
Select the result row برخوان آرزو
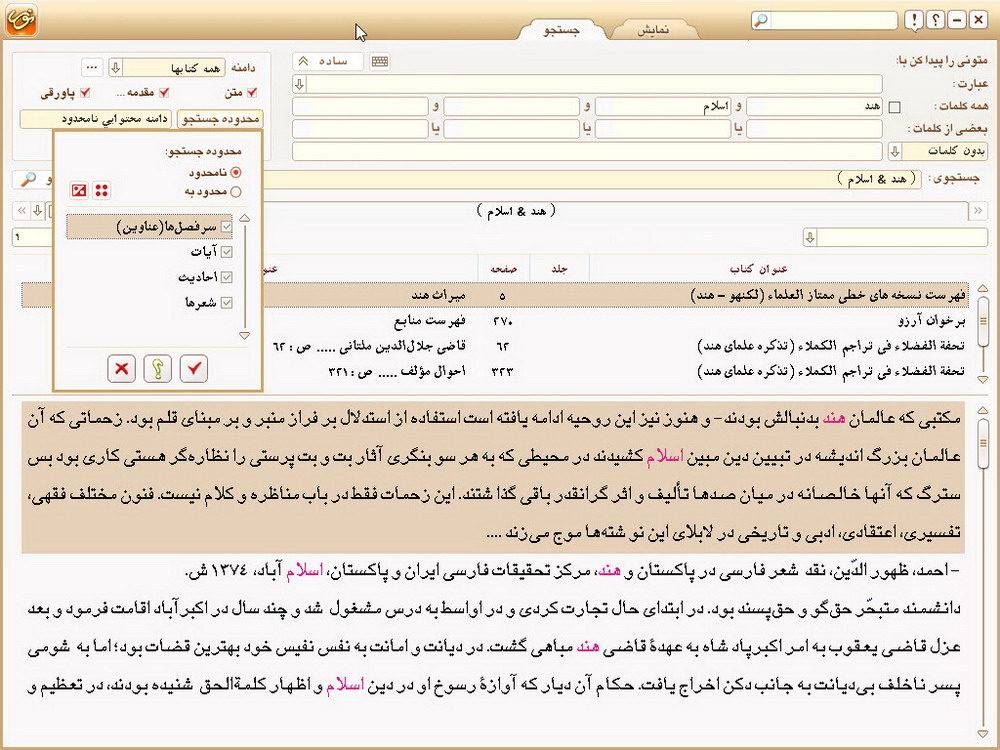495,321
